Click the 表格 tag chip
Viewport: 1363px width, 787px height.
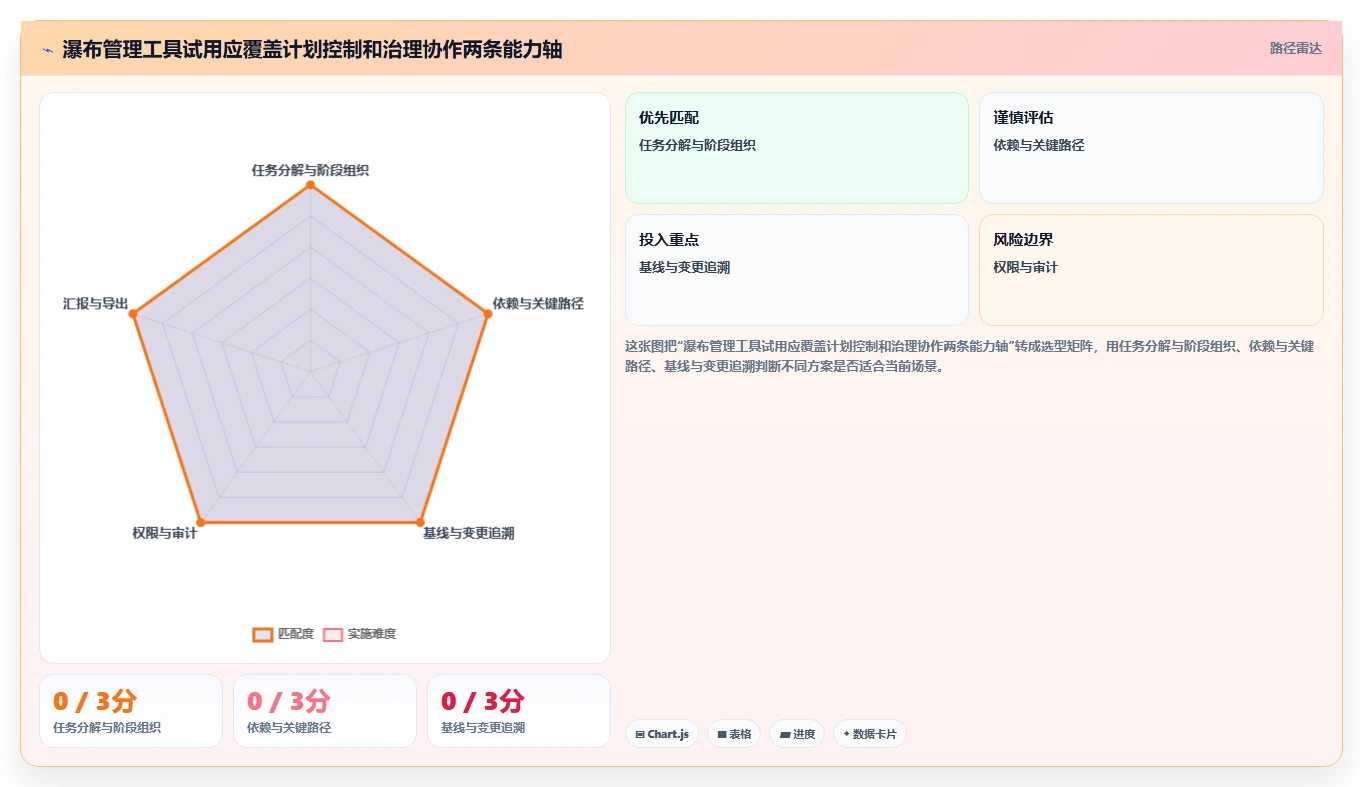point(734,734)
